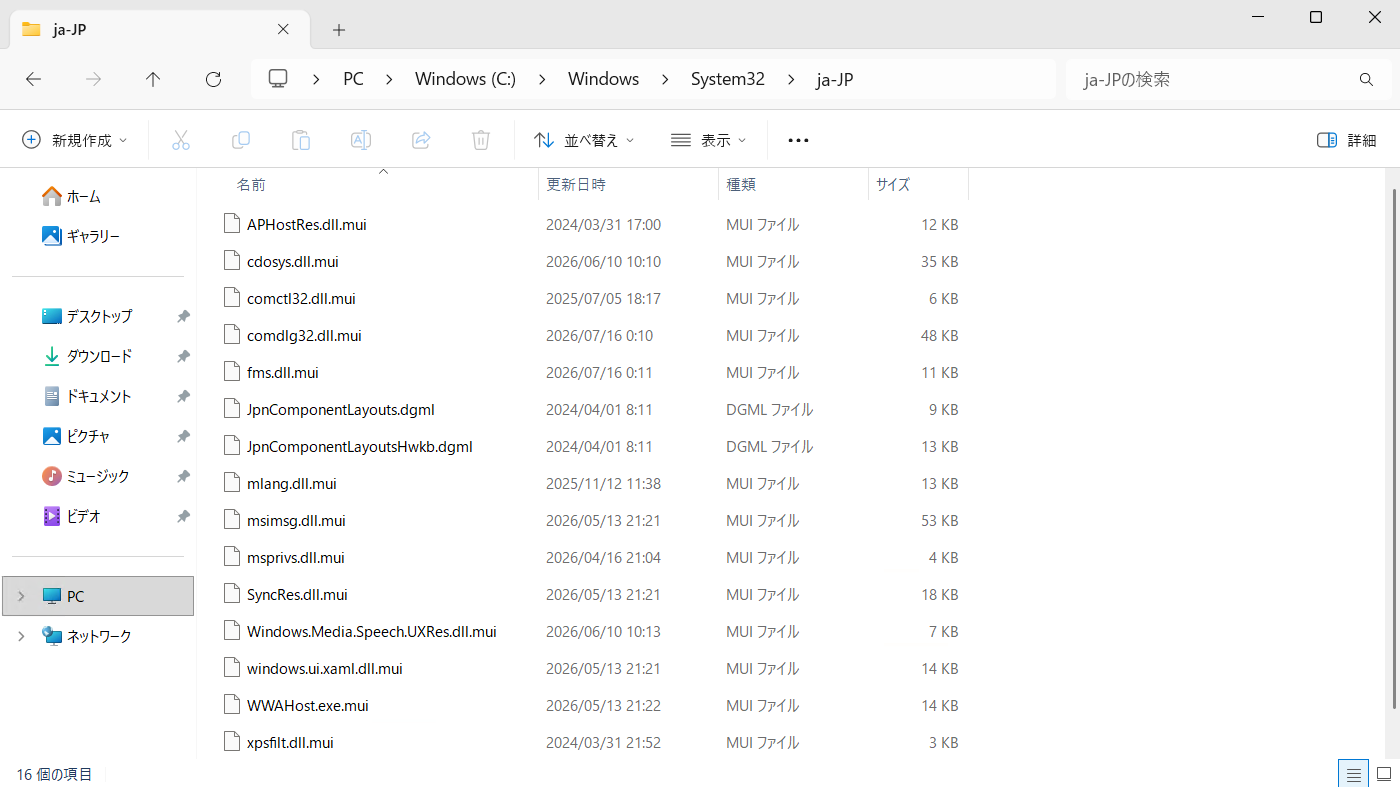Click the Share icon in toolbar
Image resolution: width=1400 pixels, height=787 pixels.
[x=421, y=140]
